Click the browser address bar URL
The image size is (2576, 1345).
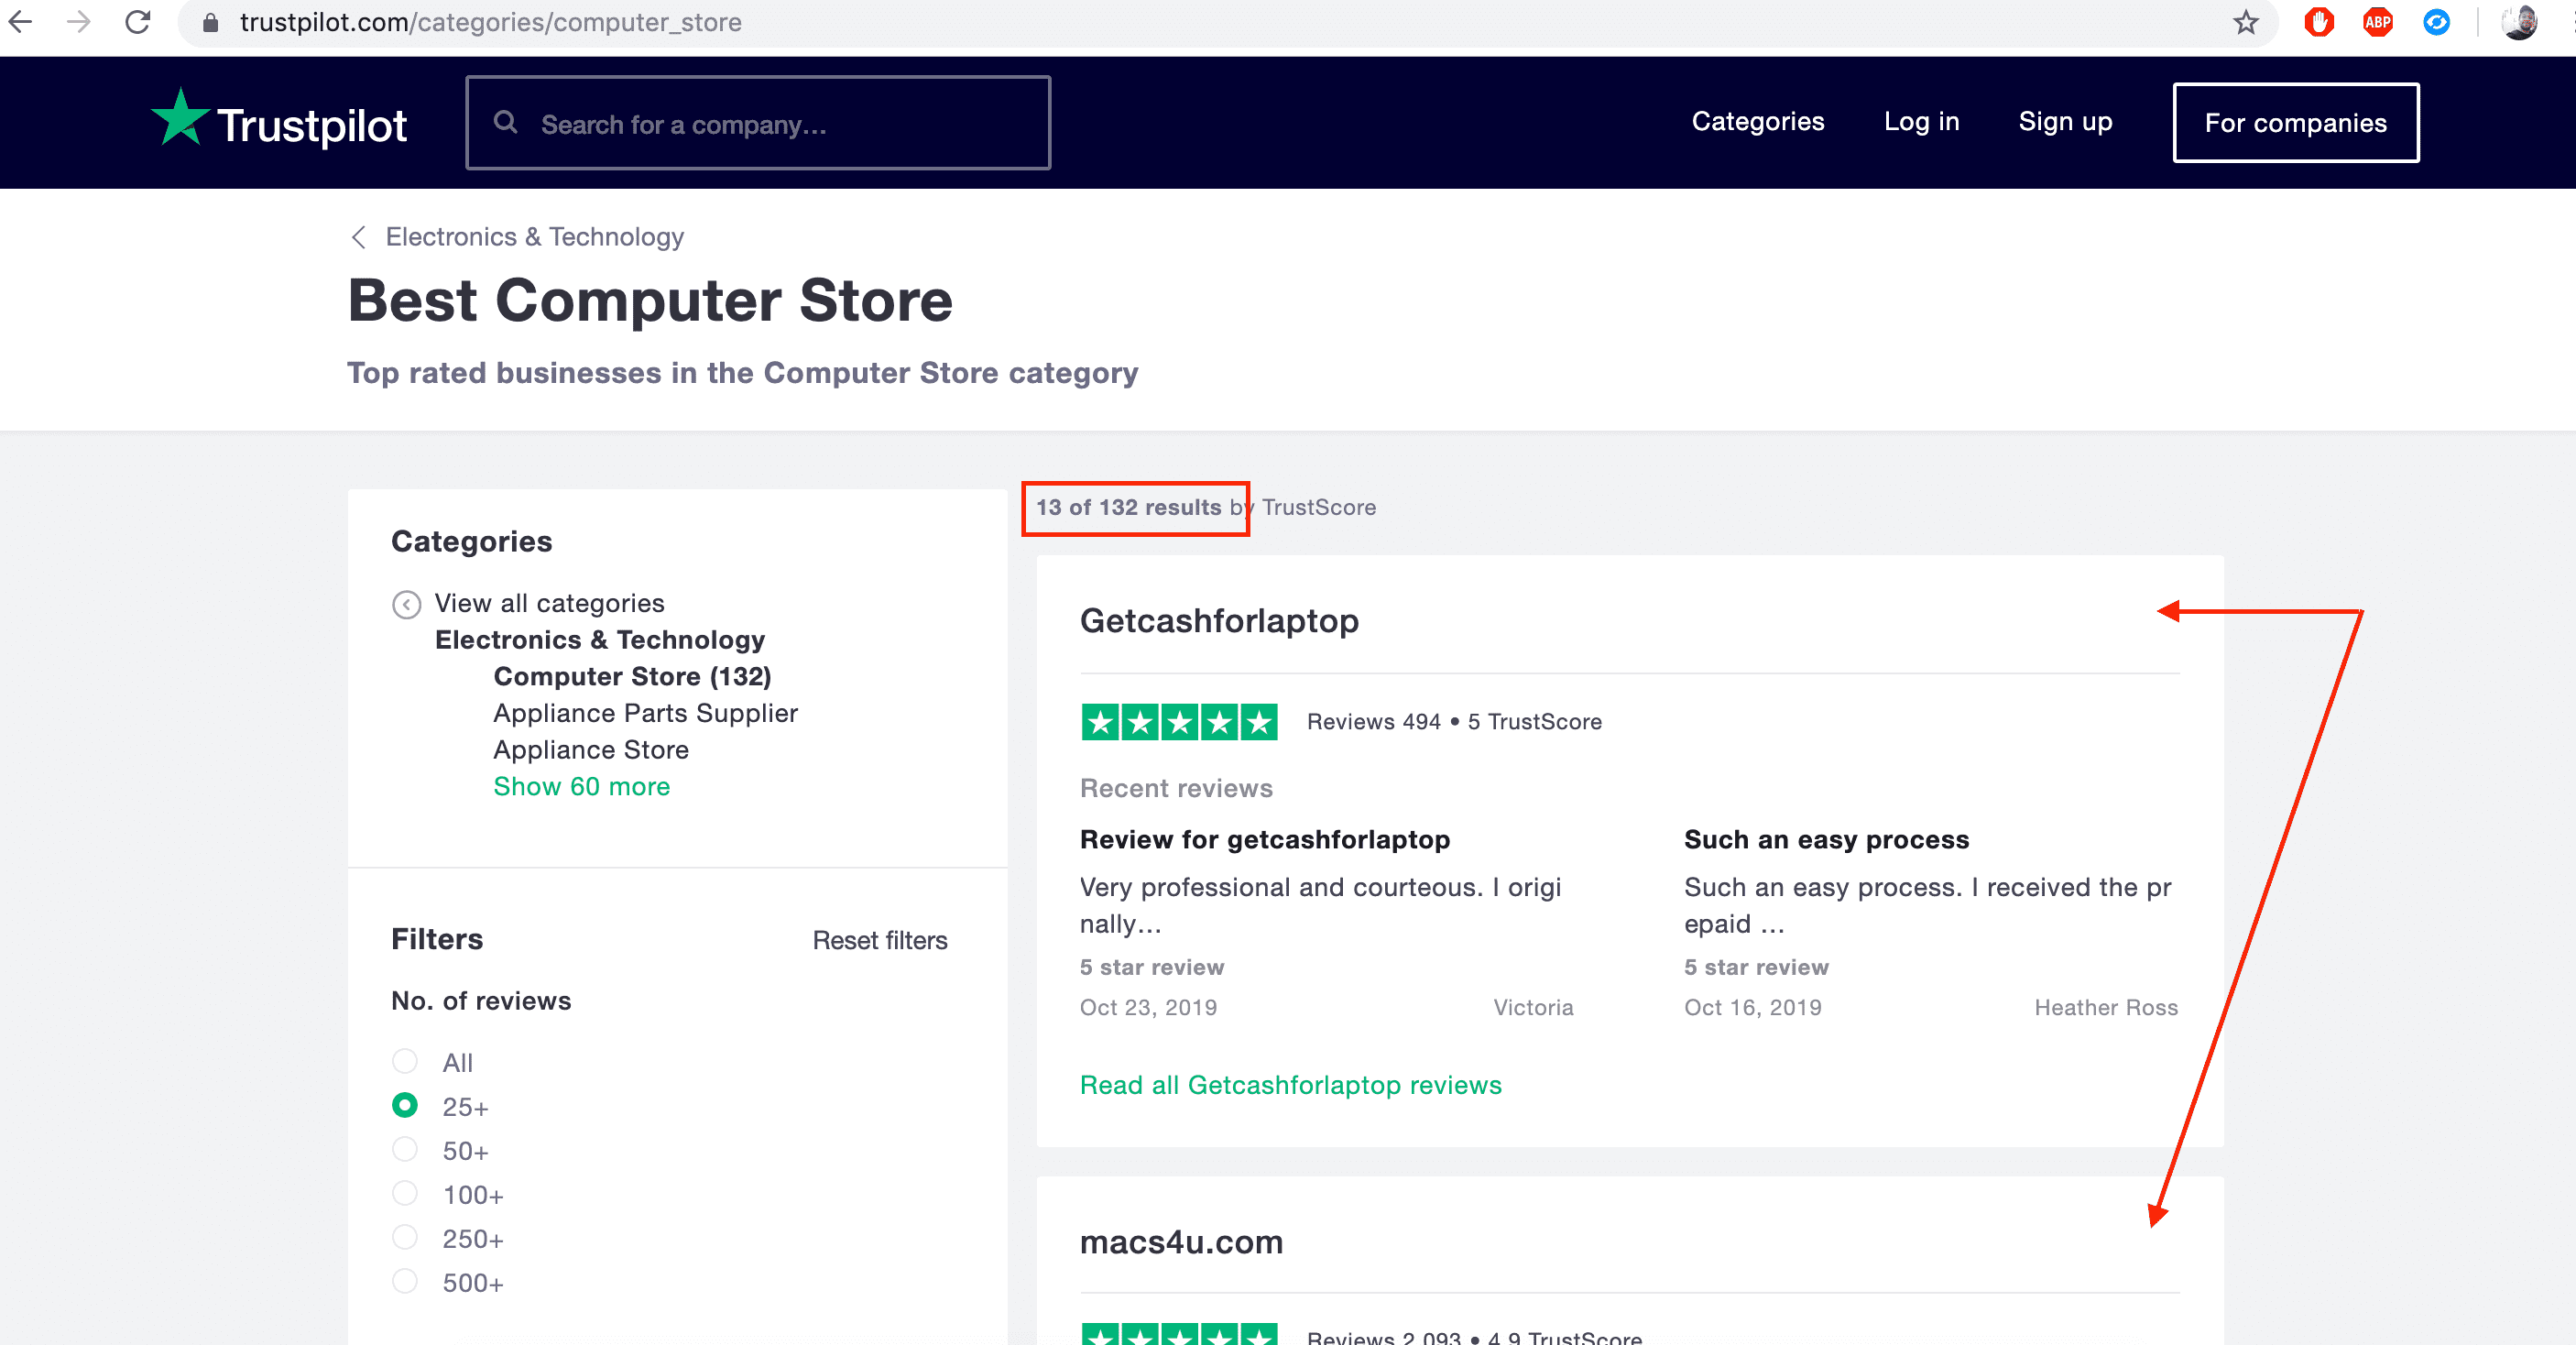tap(490, 22)
